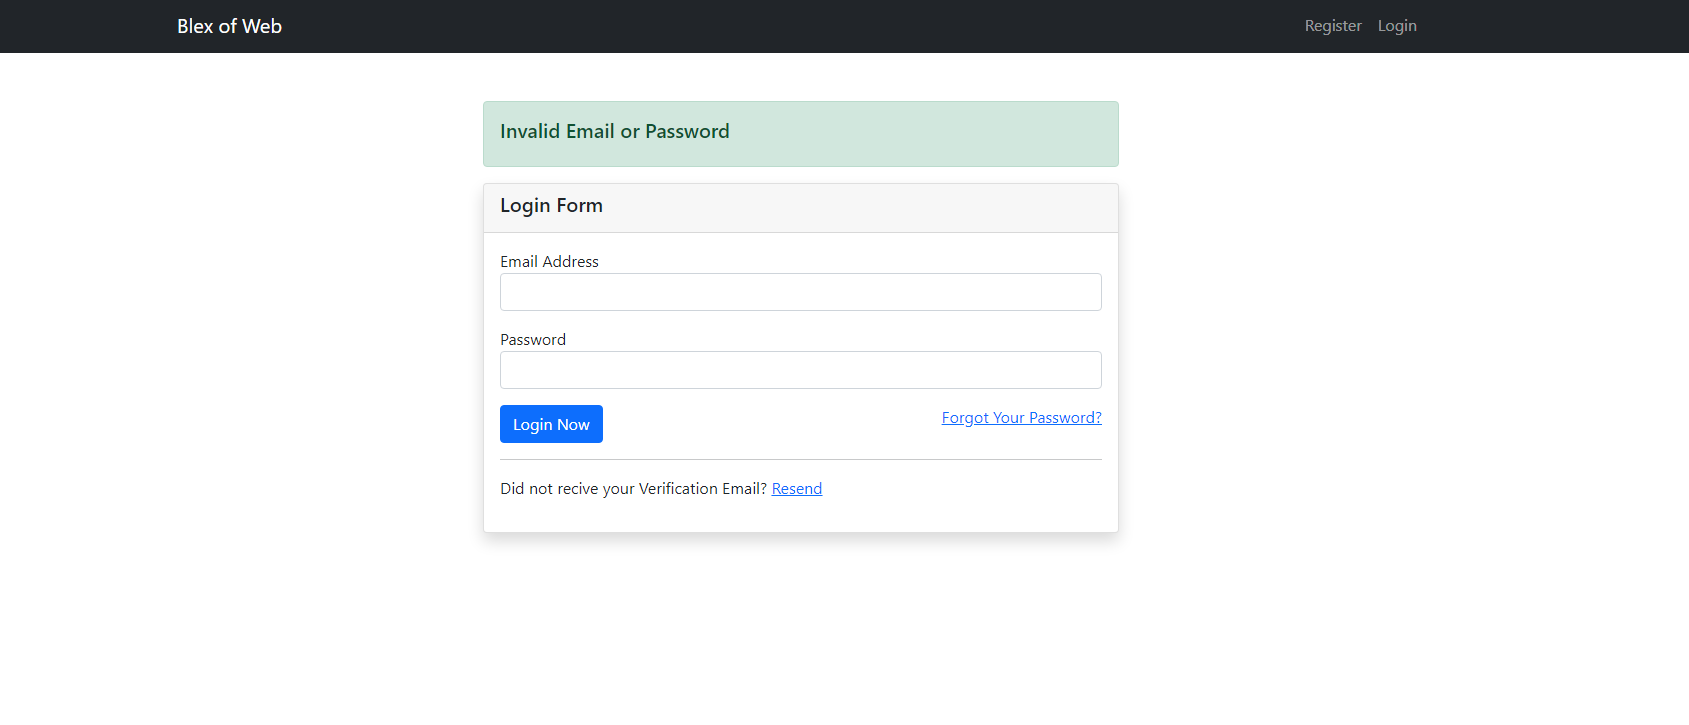Click Resend to get verification email
Viewport: 1689px width, 725px height.
(796, 488)
